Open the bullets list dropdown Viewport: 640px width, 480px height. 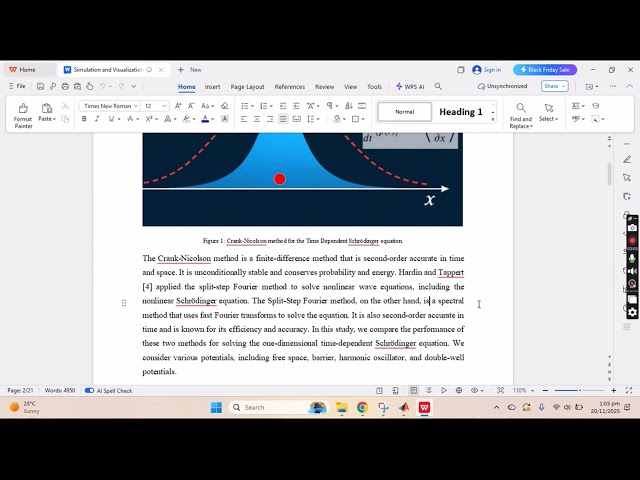click(x=252, y=106)
